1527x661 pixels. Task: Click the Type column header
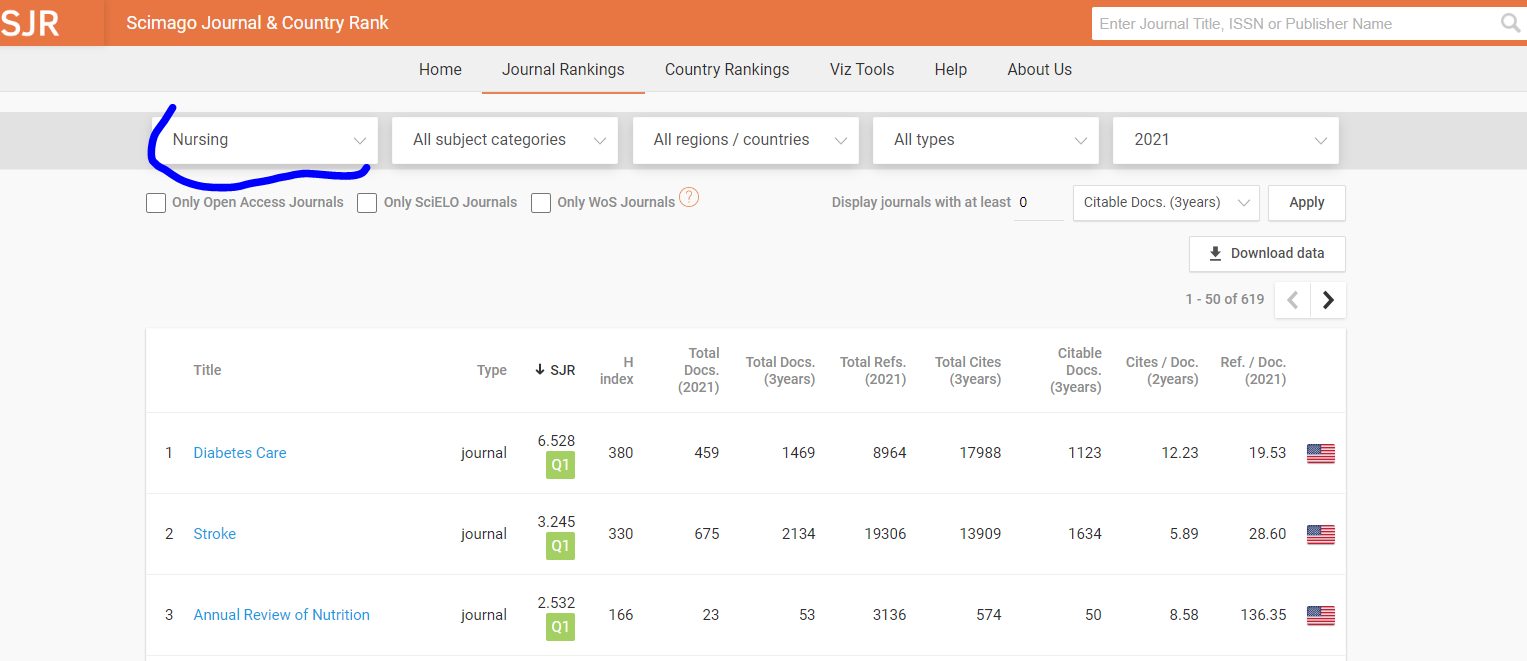point(492,370)
